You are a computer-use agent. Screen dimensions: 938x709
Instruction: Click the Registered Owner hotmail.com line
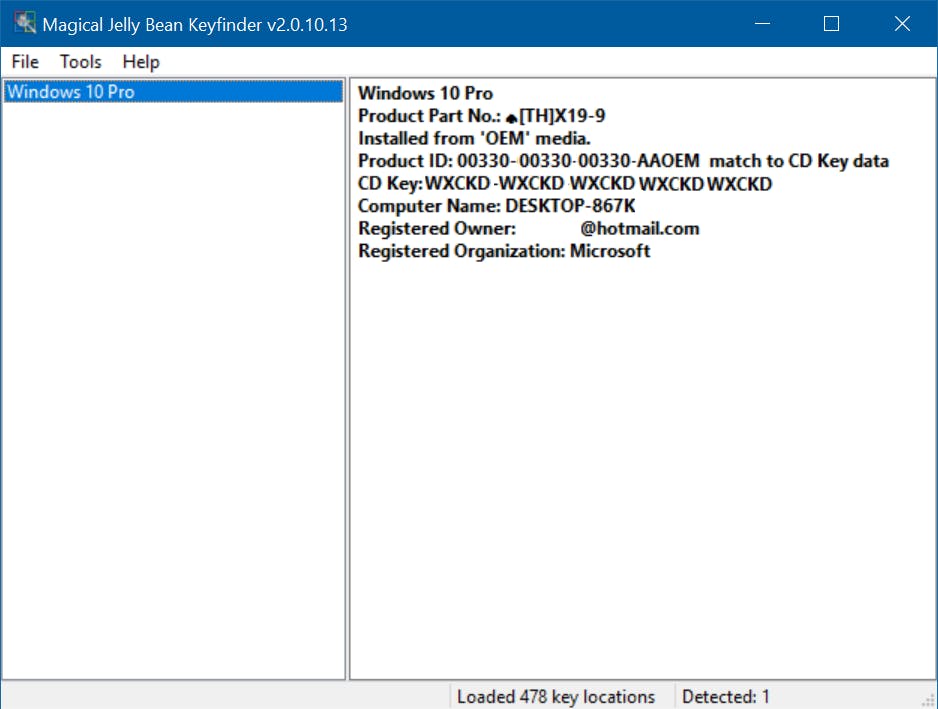click(x=529, y=229)
